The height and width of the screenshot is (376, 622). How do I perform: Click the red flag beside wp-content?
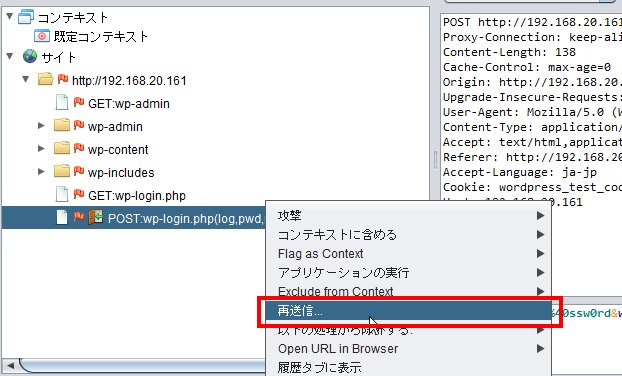coord(79,148)
